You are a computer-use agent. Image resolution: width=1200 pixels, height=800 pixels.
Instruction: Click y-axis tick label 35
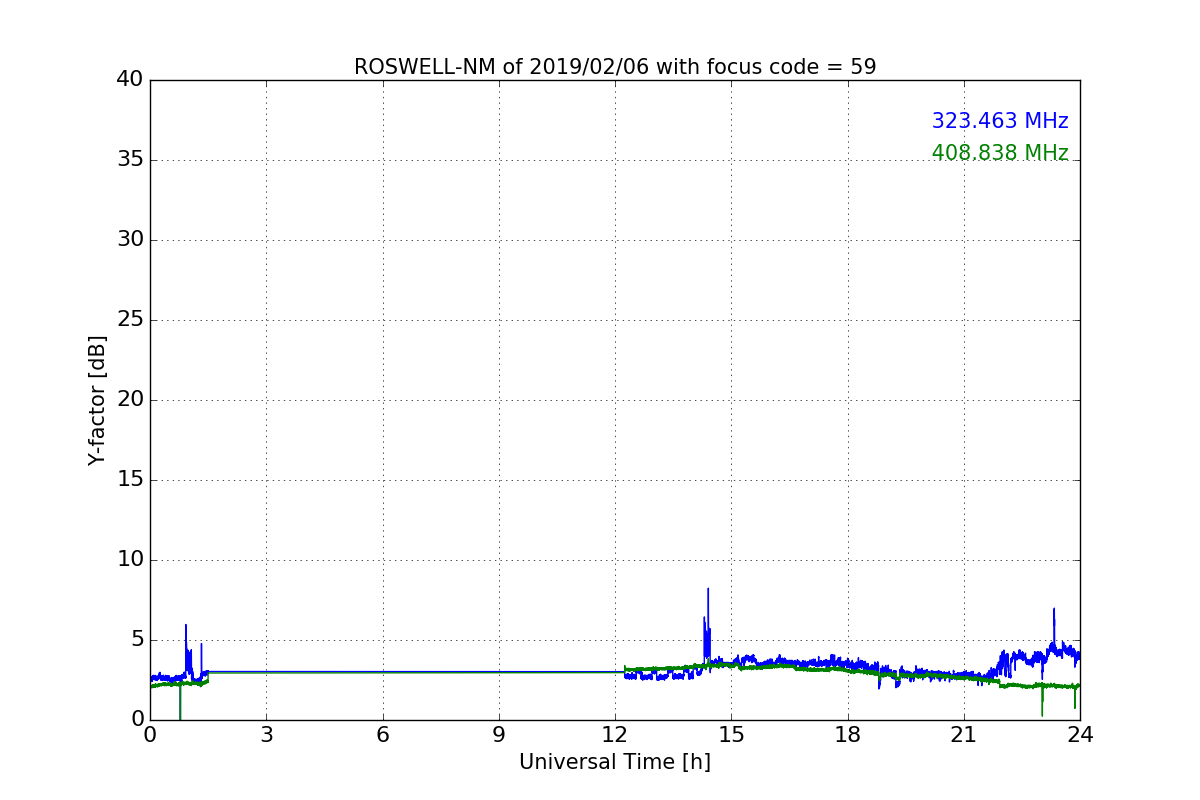tap(130, 160)
